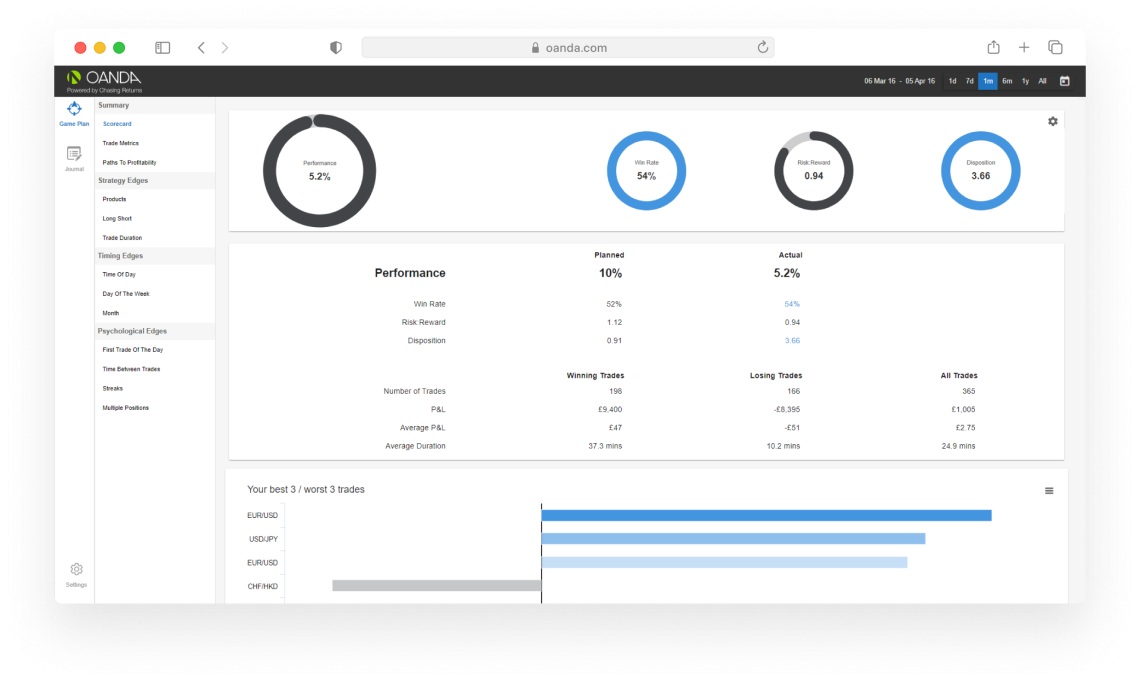Select the 7d time range
Image resolution: width=1140 pixels, height=682 pixels.
(969, 81)
